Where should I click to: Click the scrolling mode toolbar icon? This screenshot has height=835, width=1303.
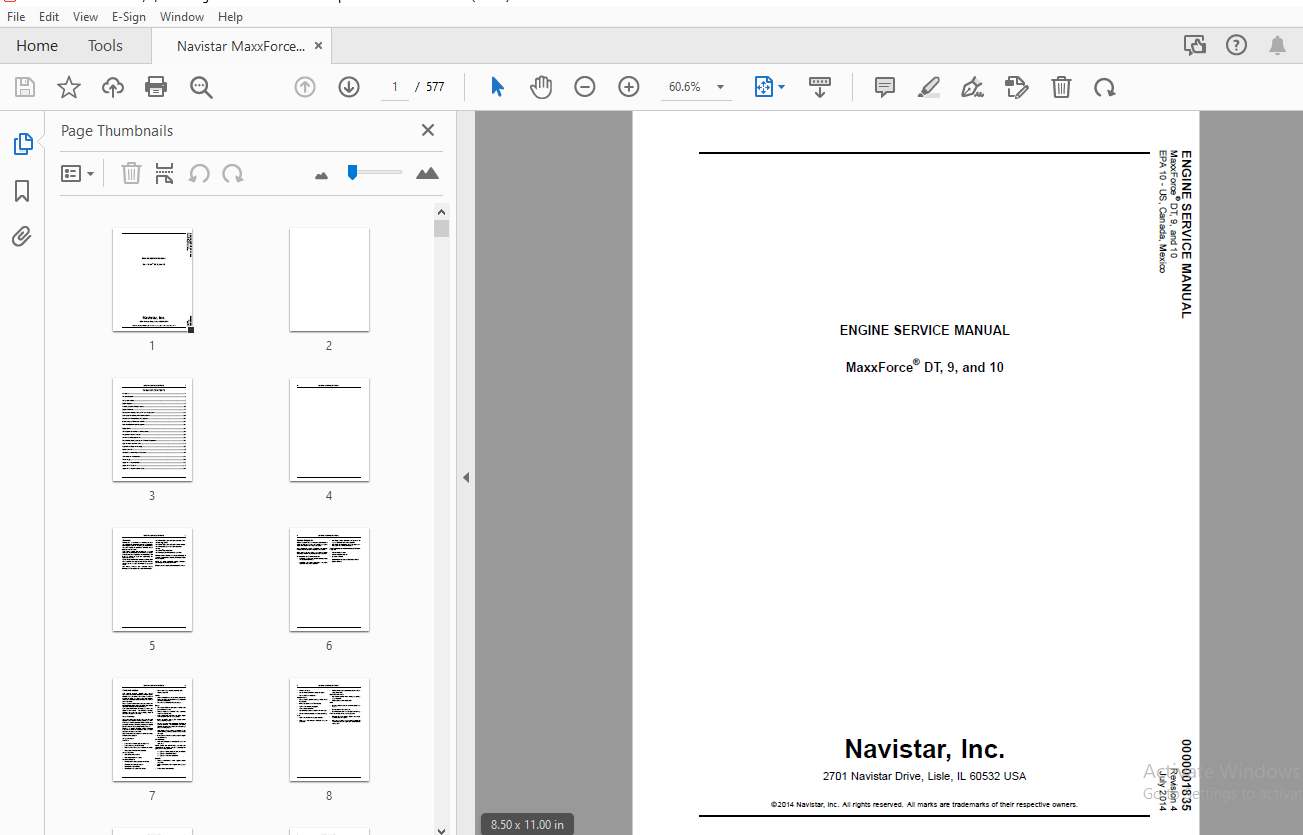point(820,87)
